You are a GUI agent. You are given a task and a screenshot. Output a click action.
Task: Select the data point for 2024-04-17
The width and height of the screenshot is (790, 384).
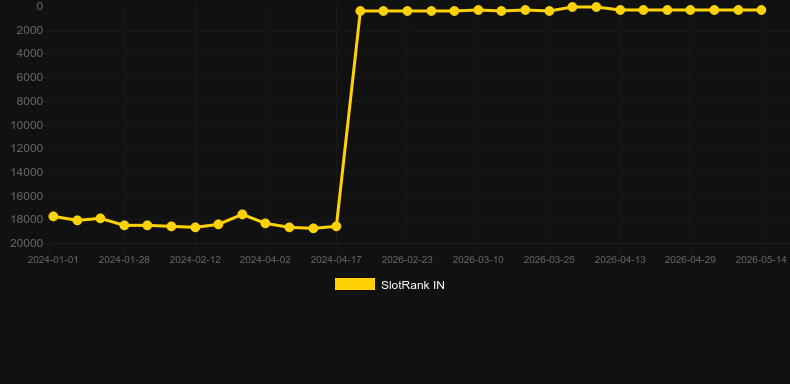[336, 227]
